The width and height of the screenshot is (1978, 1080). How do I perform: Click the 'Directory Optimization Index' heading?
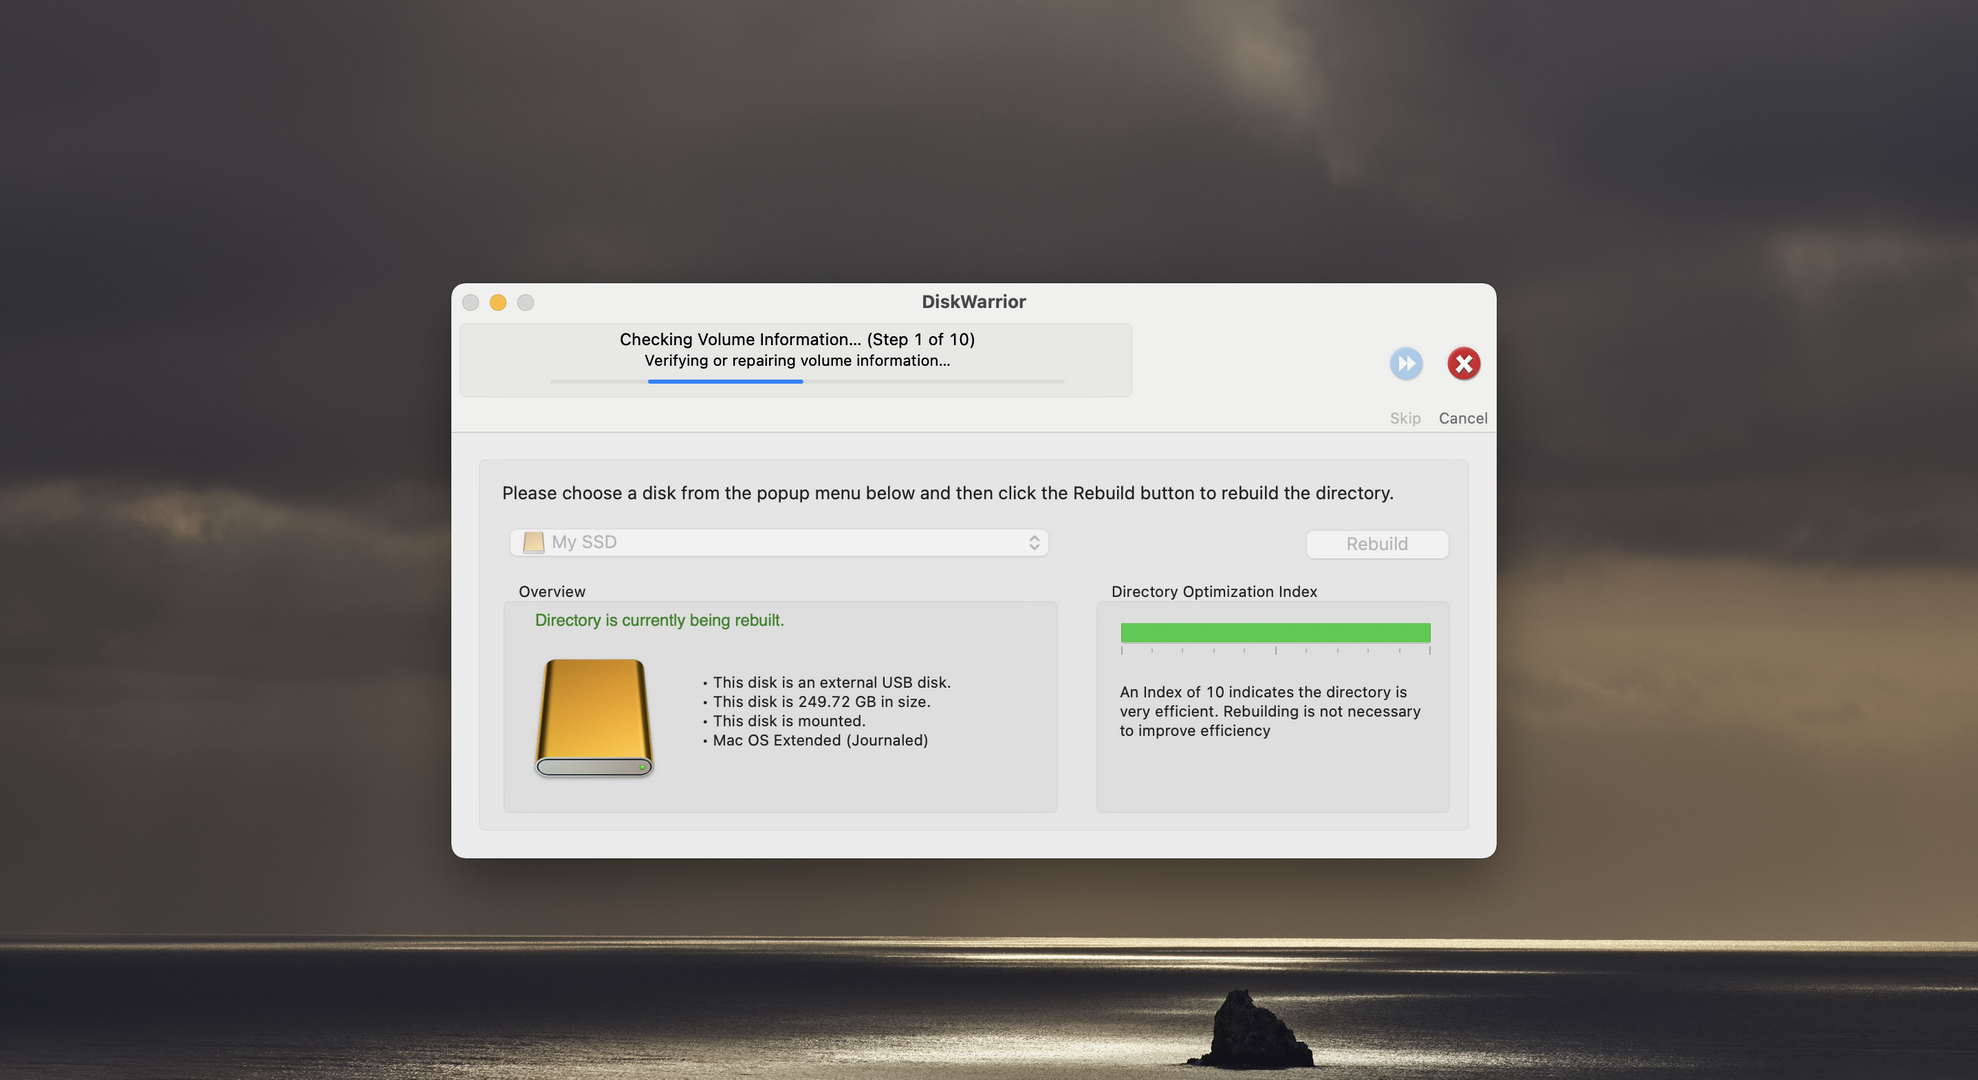pos(1214,591)
